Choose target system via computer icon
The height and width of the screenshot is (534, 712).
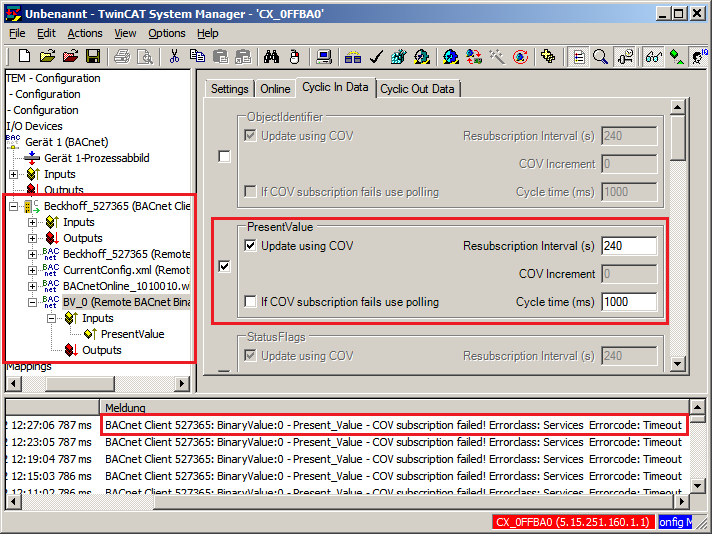pos(324,57)
